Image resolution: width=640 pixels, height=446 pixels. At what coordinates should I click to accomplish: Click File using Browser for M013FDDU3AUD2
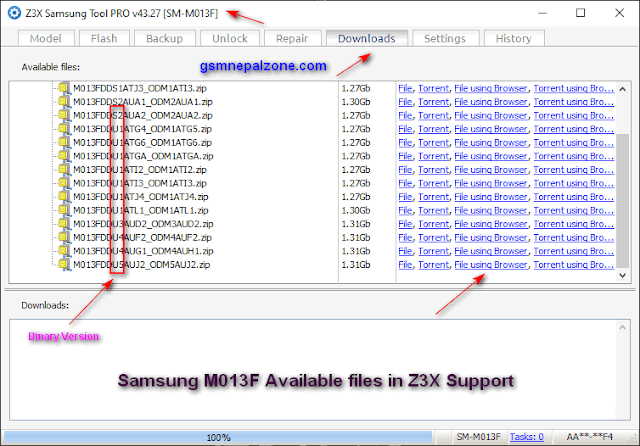point(491,224)
